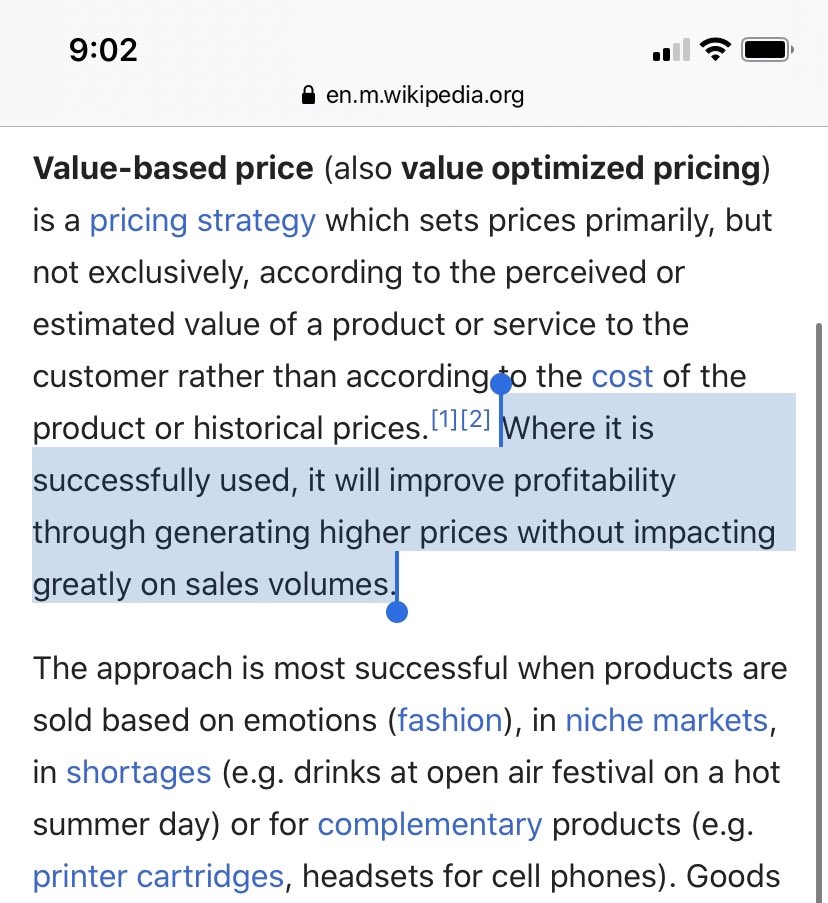The height and width of the screenshot is (903, 828).
Task: Tap the cellular signal bars icon
Action: tap(671, 50)
